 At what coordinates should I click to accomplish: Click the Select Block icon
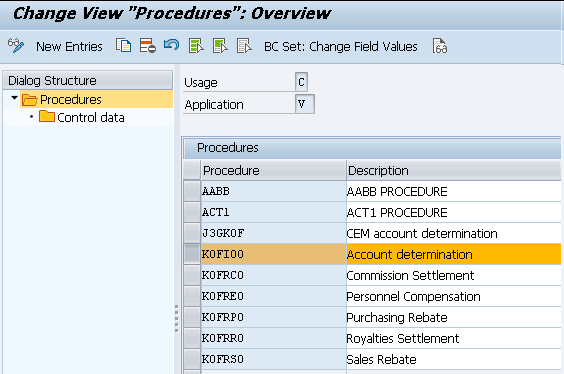click(x=220, y=46)
